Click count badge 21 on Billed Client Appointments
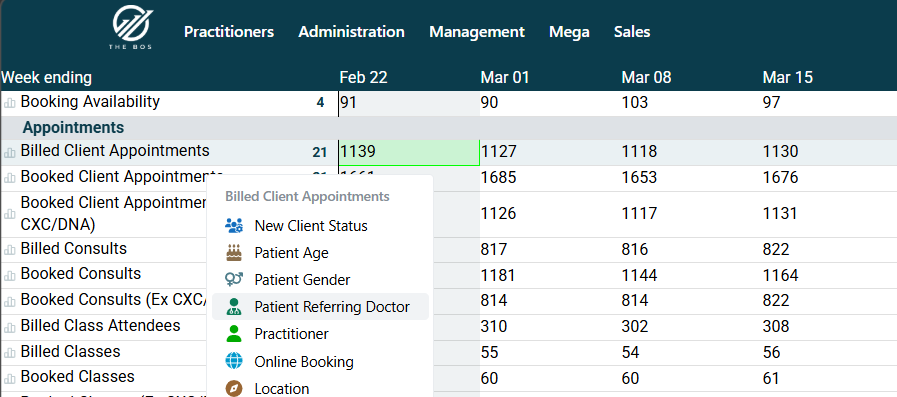Screen dimensions: 897x397 [x=320, y=152]
